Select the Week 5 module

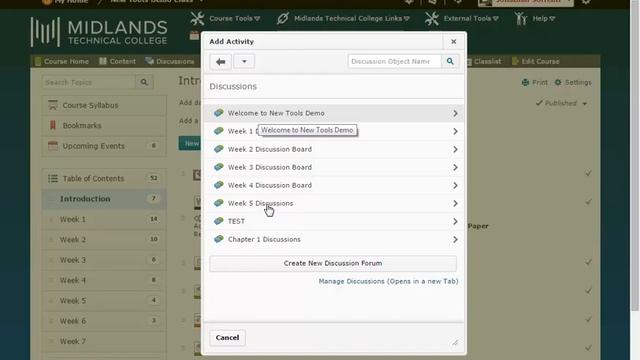click(104, 301)
